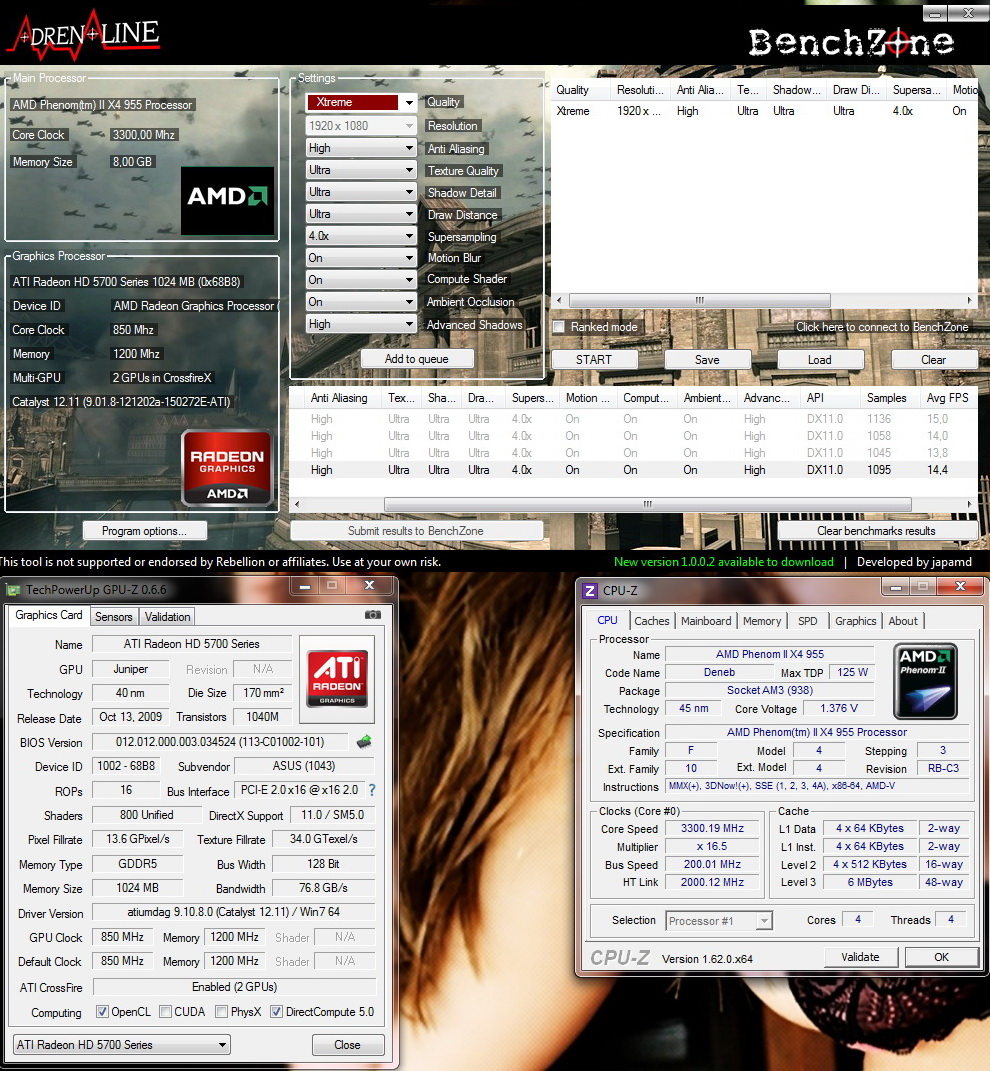Click Clear benchmarks results button
The height and width of the screenshot is (1071, 990).
point(877,531)
